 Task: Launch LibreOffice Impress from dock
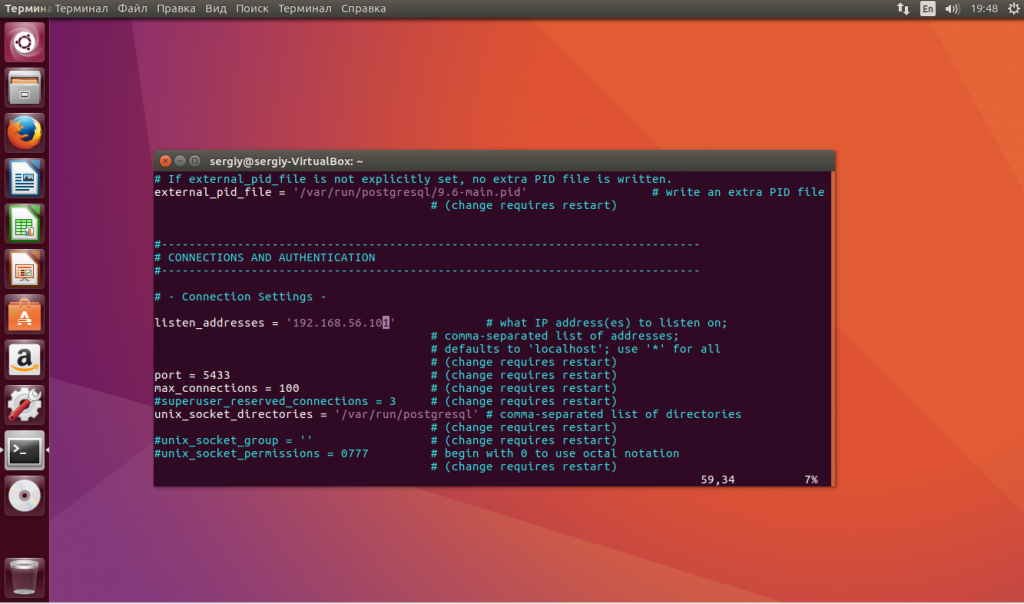coord(24,269)
